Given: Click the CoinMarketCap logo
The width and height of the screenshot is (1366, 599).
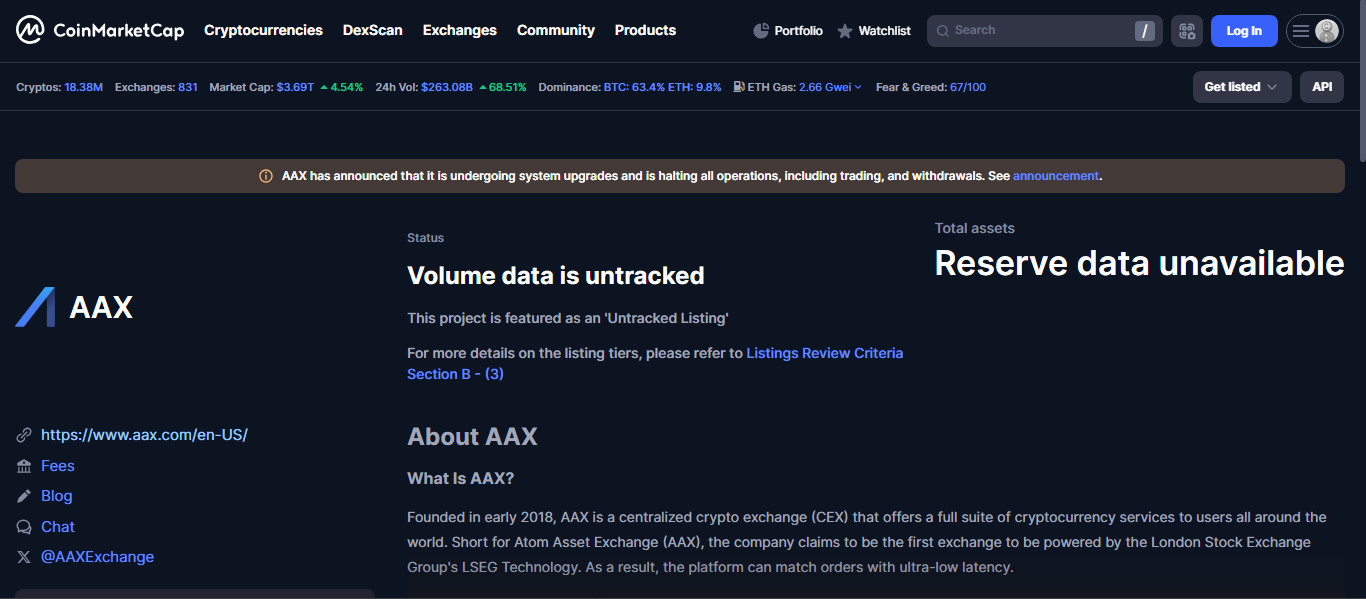Looking at the screenshot, I should (x=100, y=31).
